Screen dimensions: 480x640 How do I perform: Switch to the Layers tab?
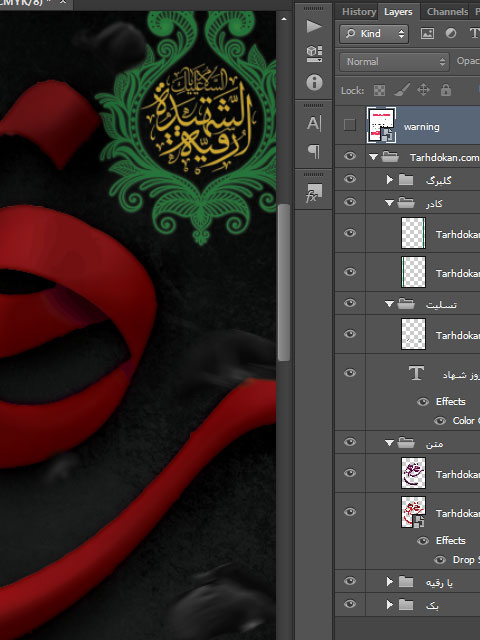click(x=398, y=12)
